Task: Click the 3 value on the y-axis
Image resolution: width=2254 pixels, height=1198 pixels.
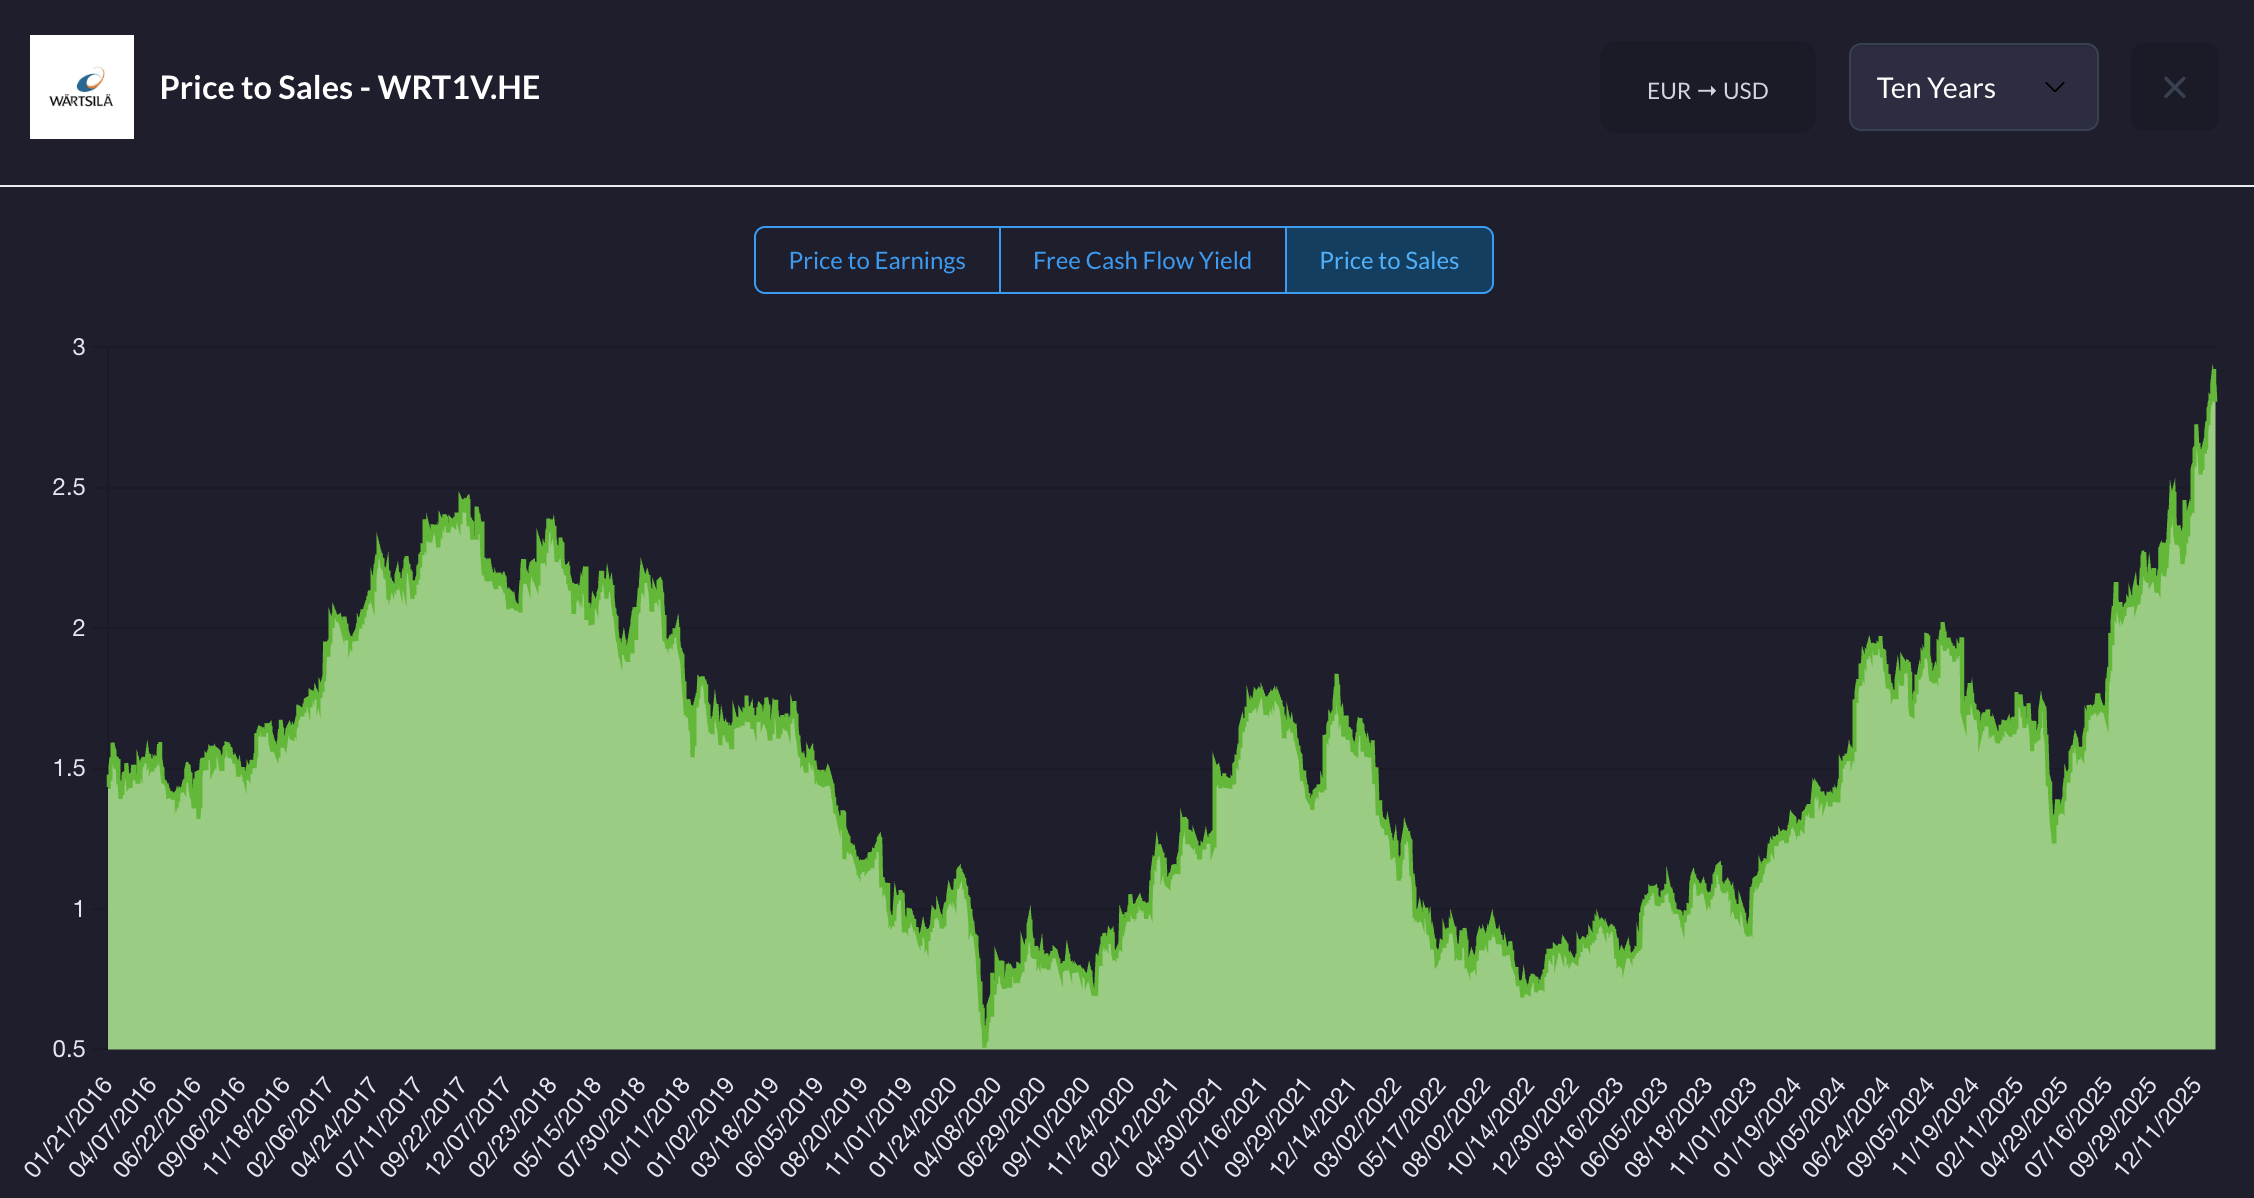Action: click(78, 347)
